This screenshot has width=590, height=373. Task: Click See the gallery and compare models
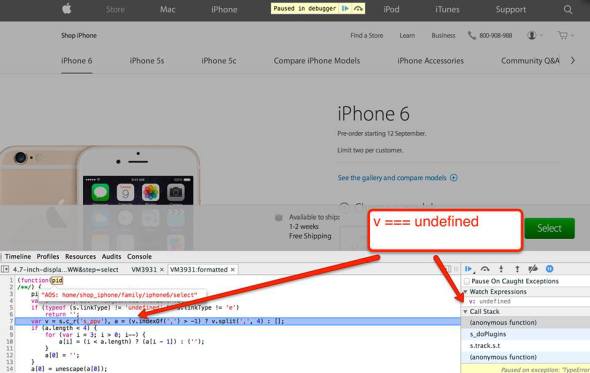pyautogui.click(x=392, y=178)
